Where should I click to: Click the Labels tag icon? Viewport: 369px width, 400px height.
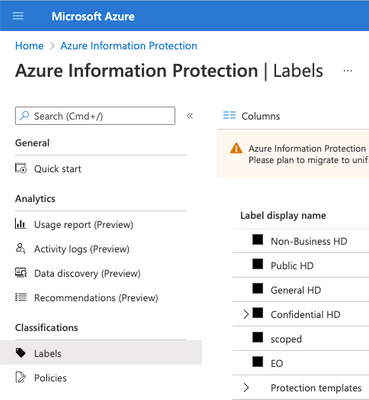click(21, 353)
